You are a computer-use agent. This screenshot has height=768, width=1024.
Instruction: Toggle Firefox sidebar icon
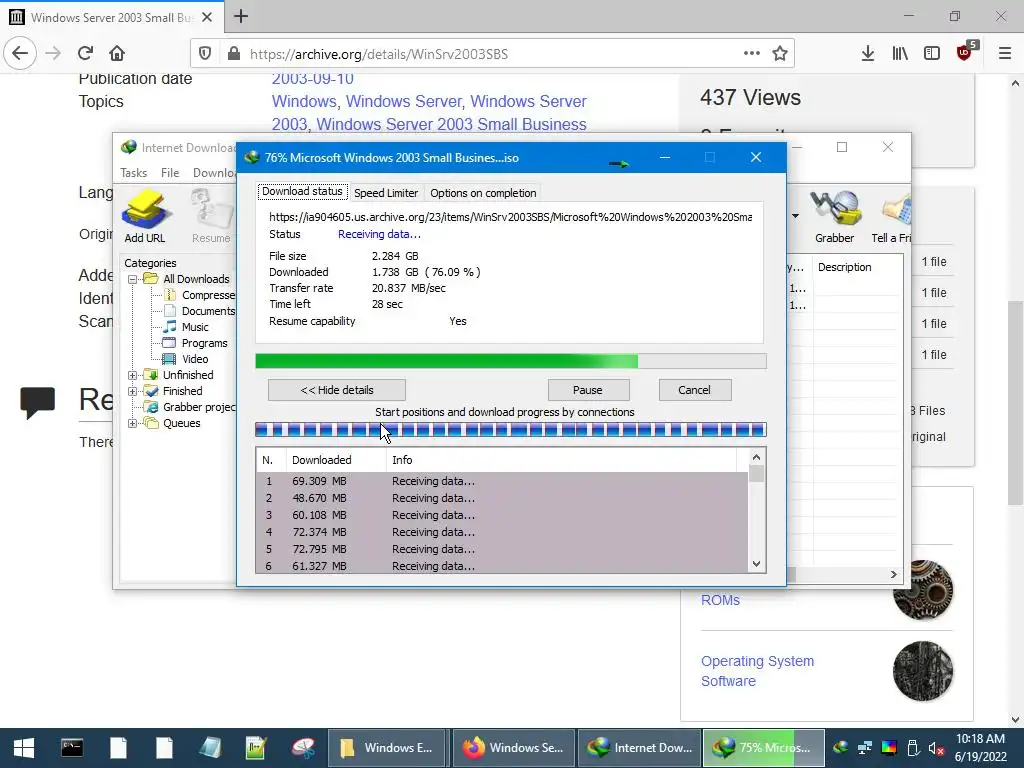click(x=932, y=54)
